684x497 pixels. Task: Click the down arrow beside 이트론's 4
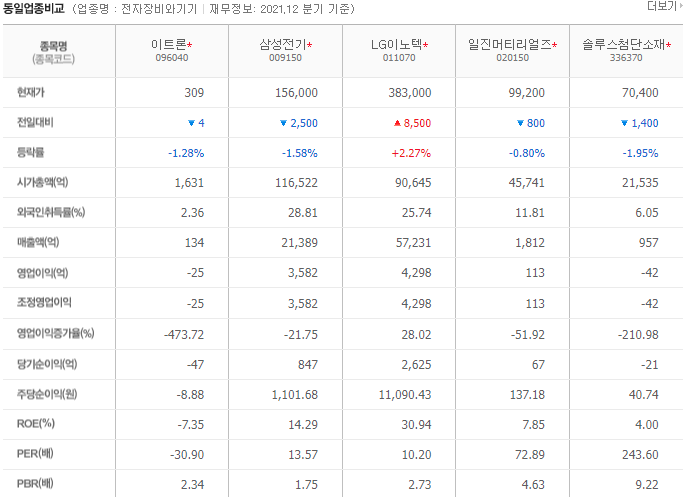(x=191, y=123)
